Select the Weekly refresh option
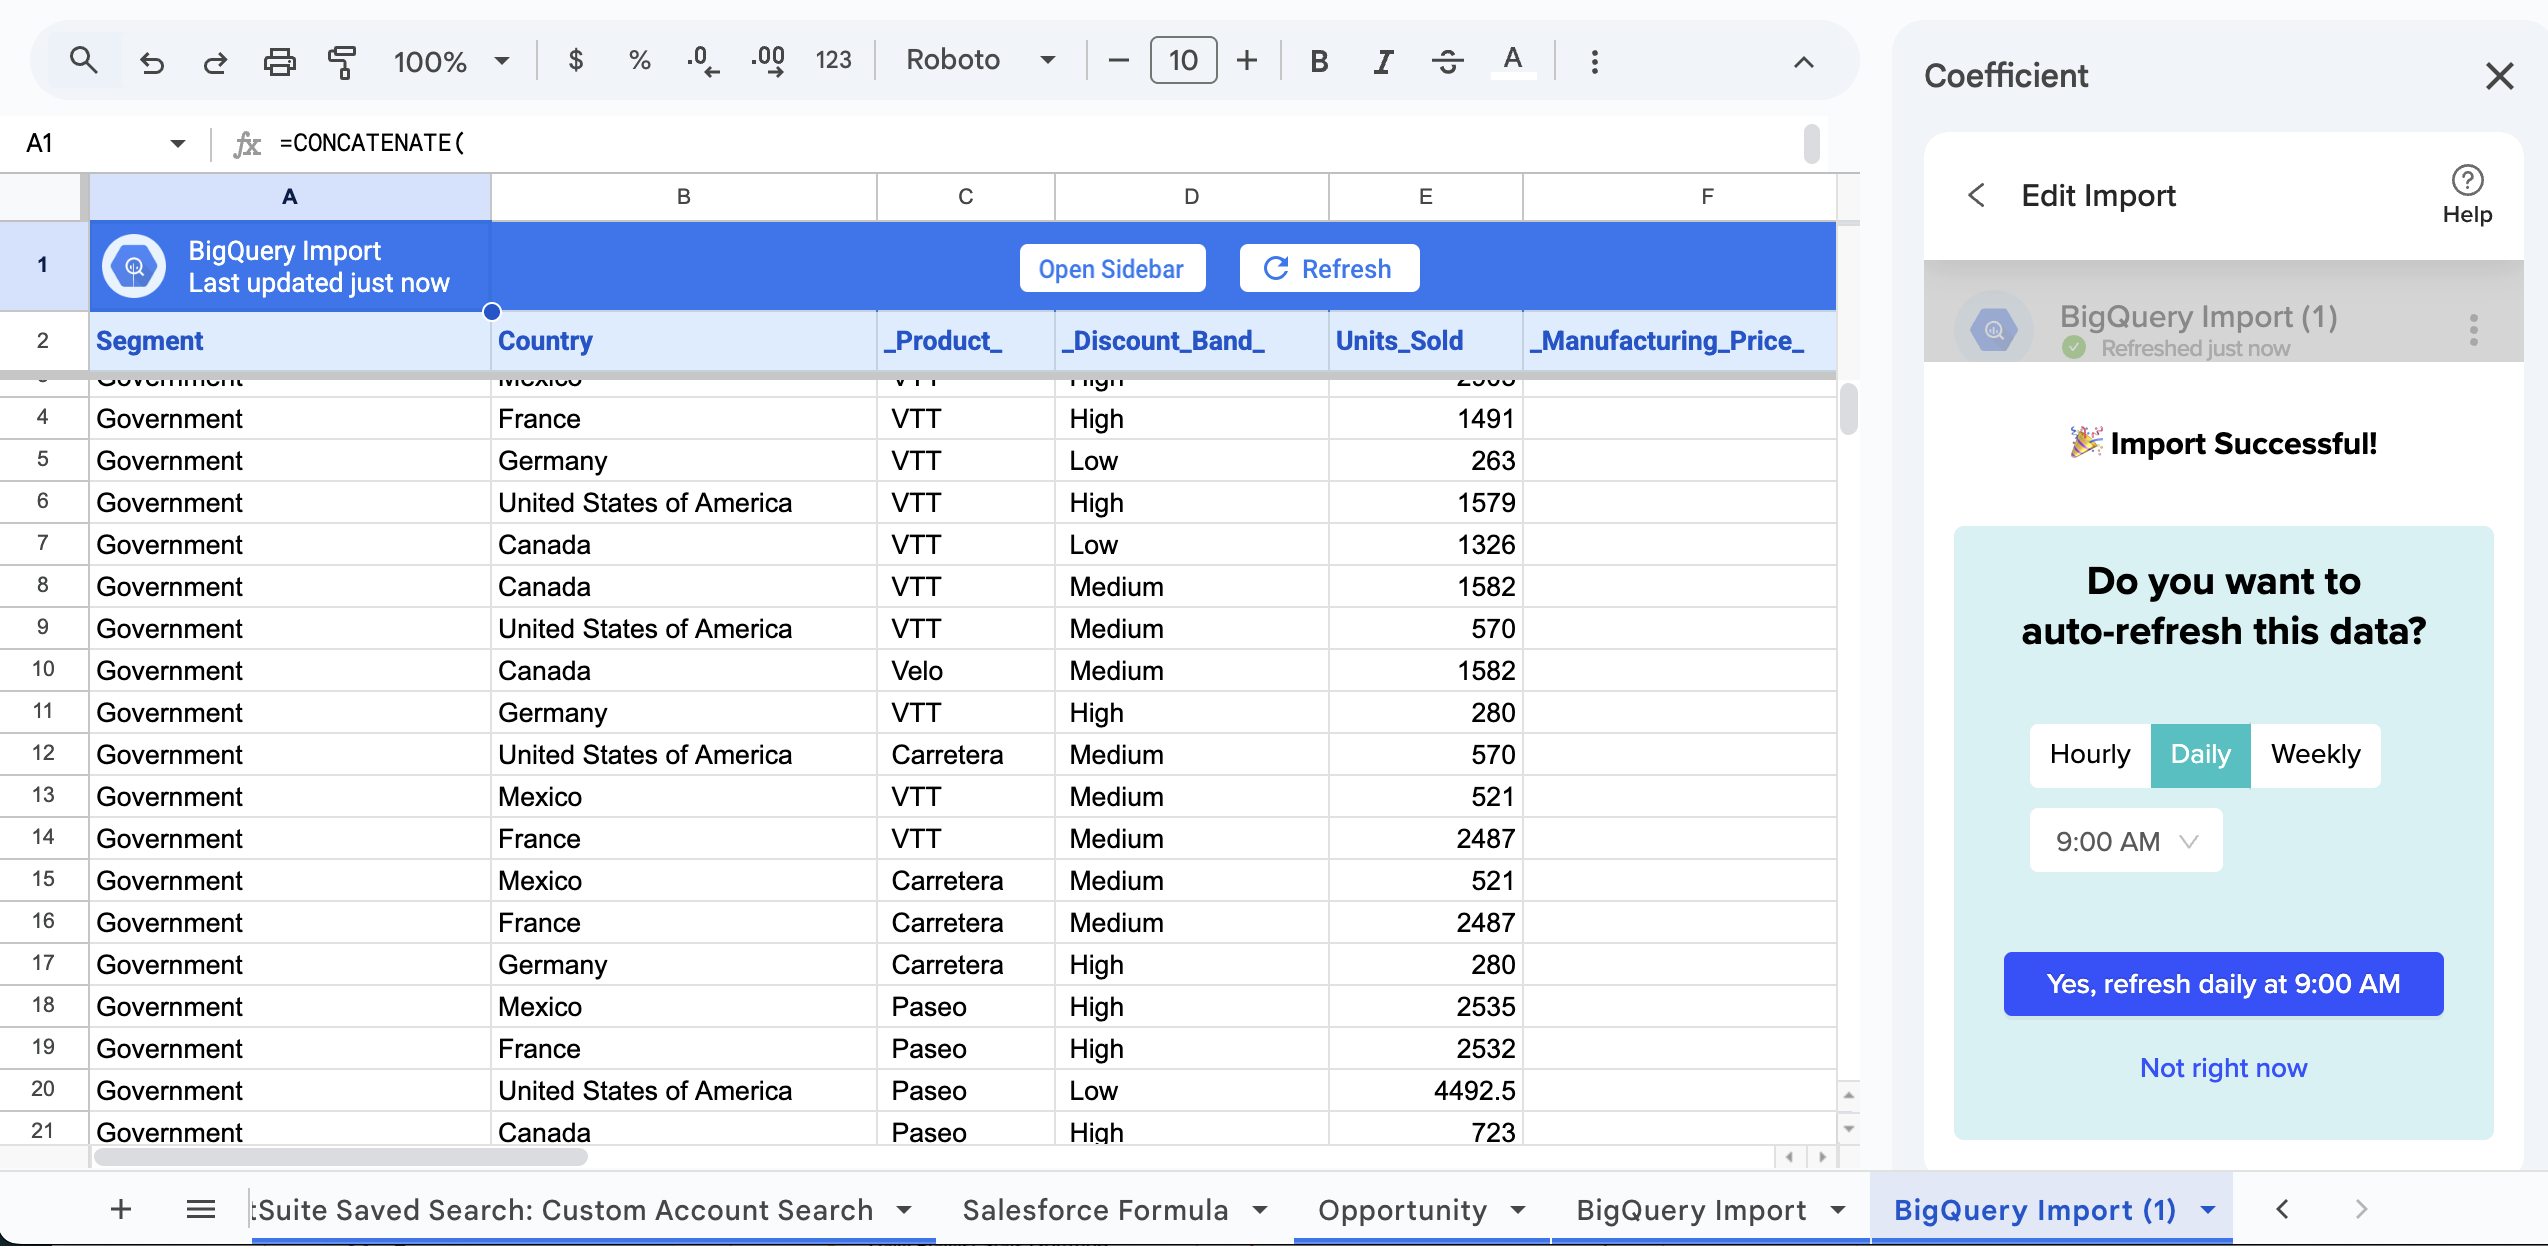 click(2314, 754)
